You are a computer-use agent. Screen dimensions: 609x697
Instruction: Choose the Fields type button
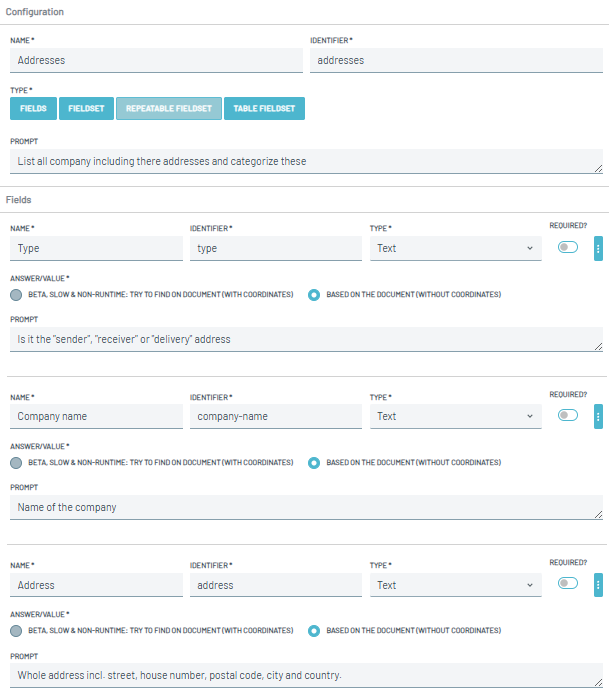[x=33, y=108]
